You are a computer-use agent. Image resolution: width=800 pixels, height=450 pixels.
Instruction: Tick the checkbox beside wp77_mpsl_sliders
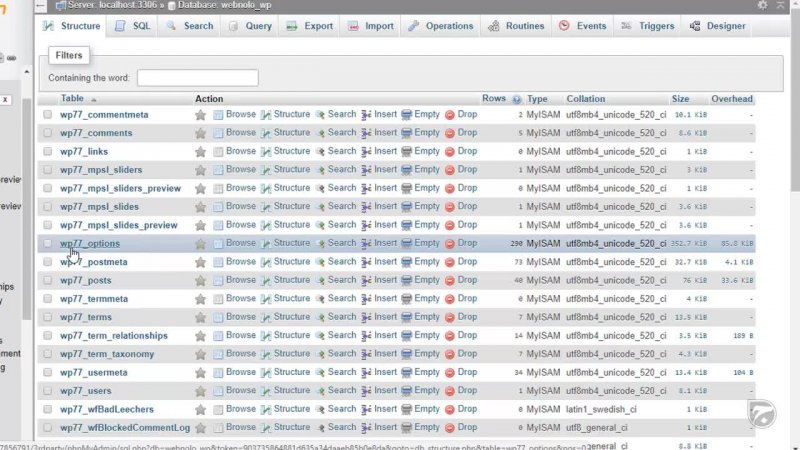pos(47,170)
